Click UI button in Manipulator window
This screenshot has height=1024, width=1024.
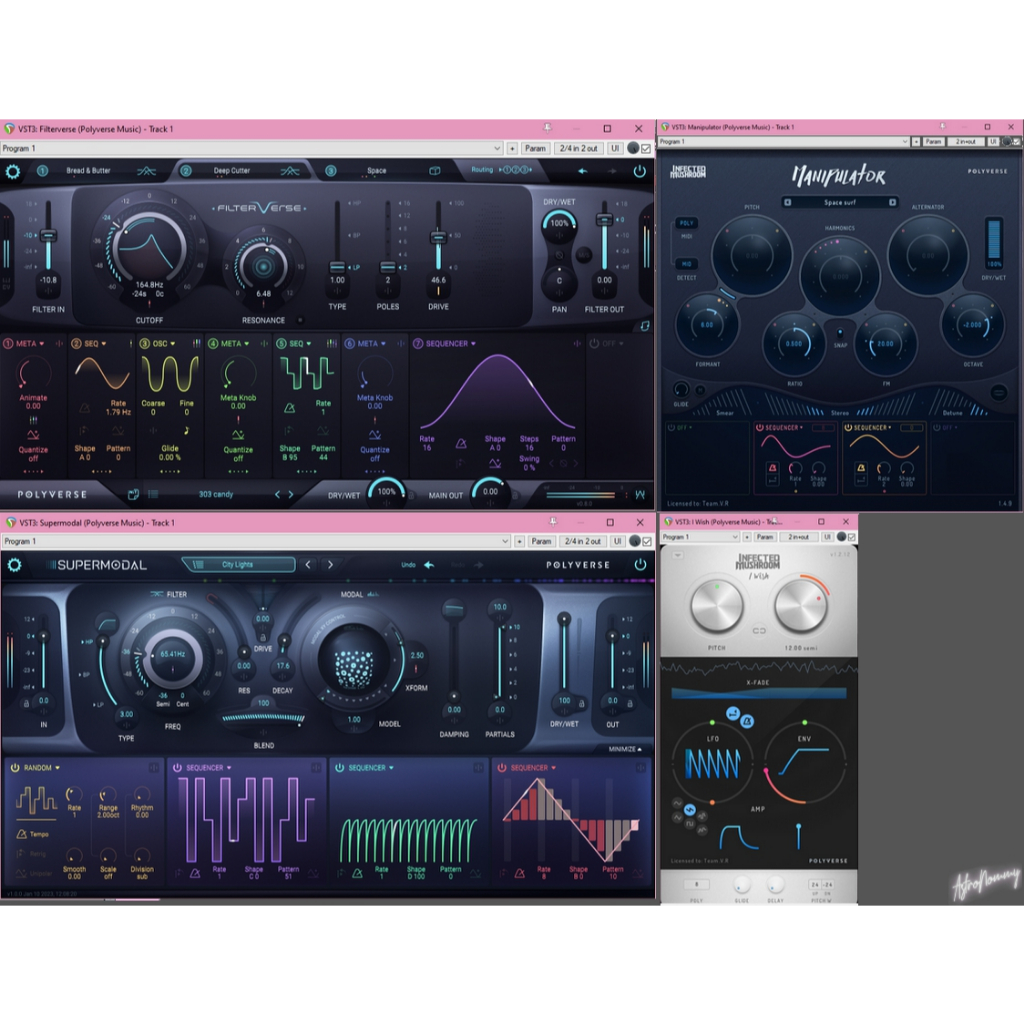point(993,142)
